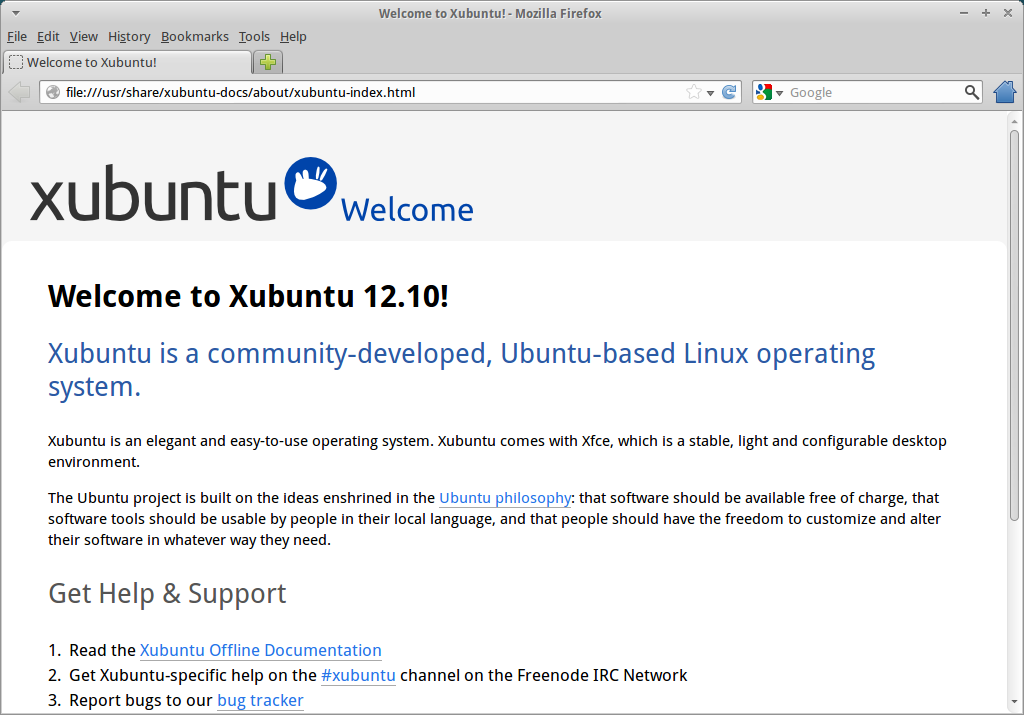Focus the Google search input field

(x=874, y=92)
